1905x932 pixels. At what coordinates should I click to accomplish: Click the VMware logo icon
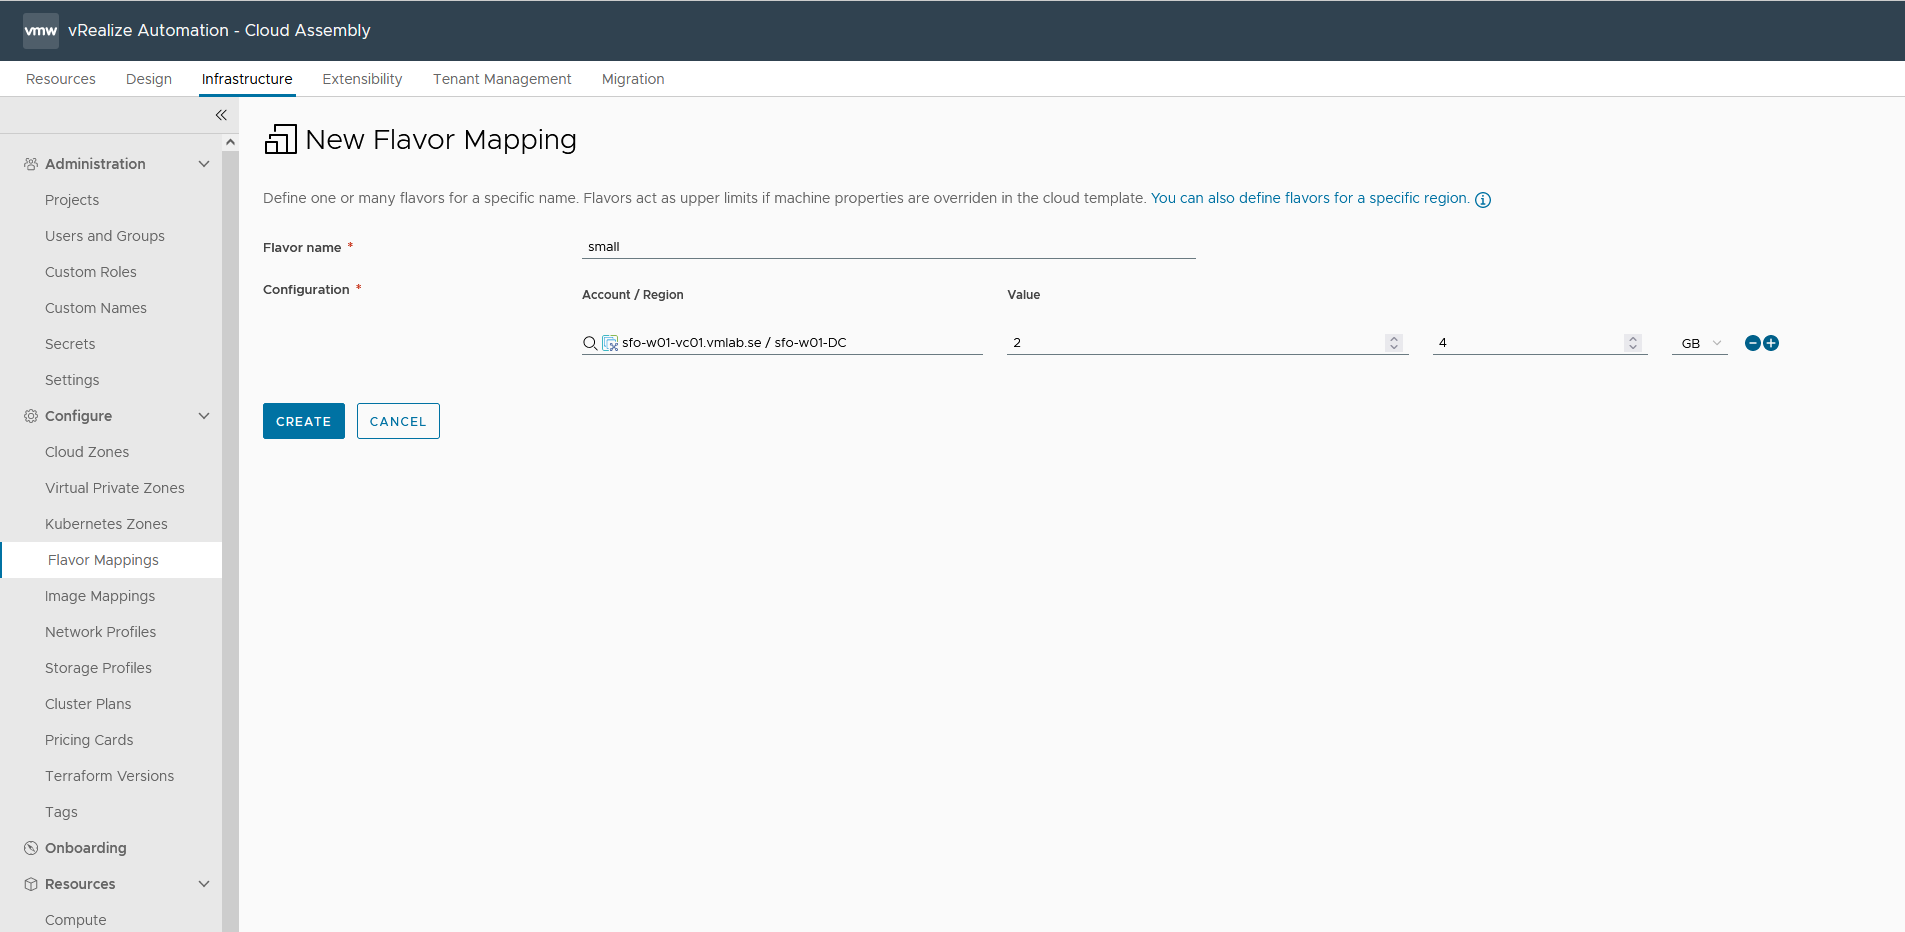[x=41, y=31]
